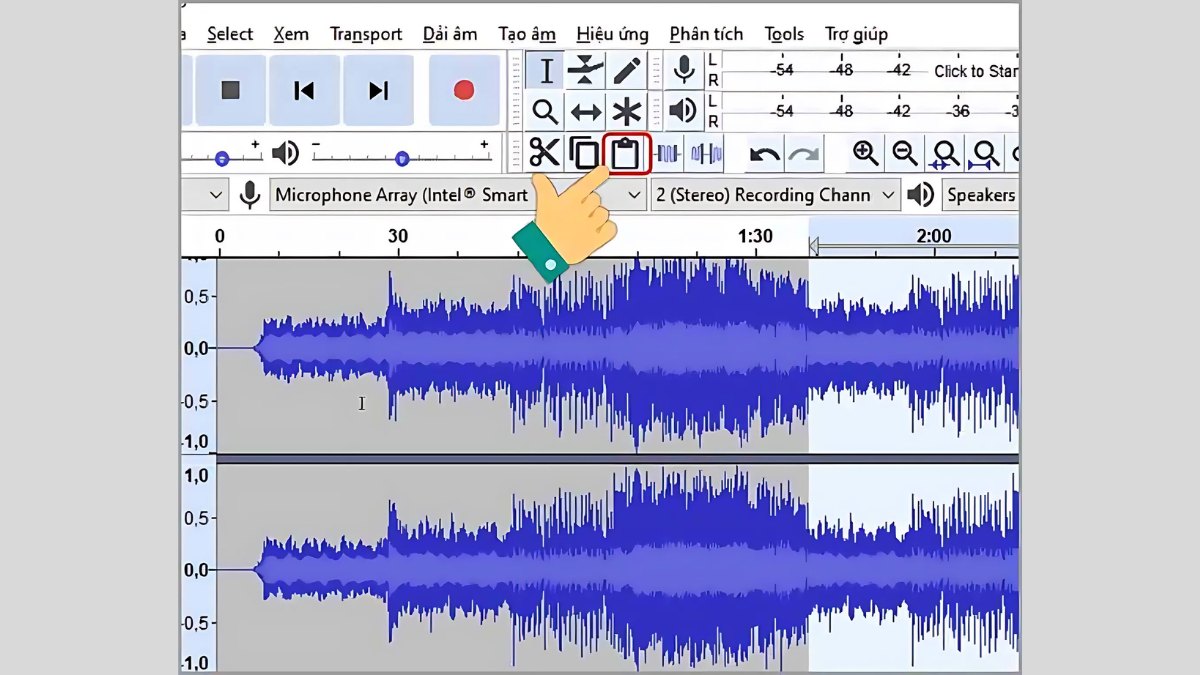This screenshot has height=675, width=1200.
Task: Open the Tạo âm menu
Action: tap(526, 34)
